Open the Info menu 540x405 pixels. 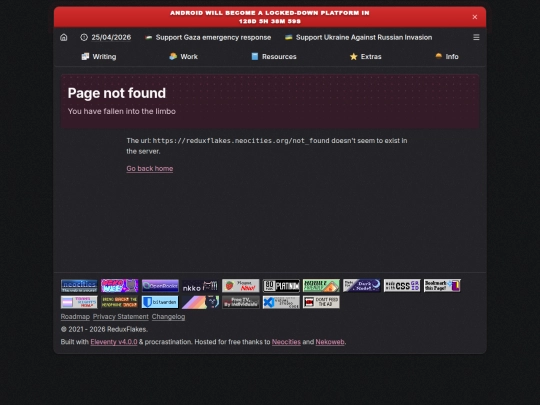point(447,56)
